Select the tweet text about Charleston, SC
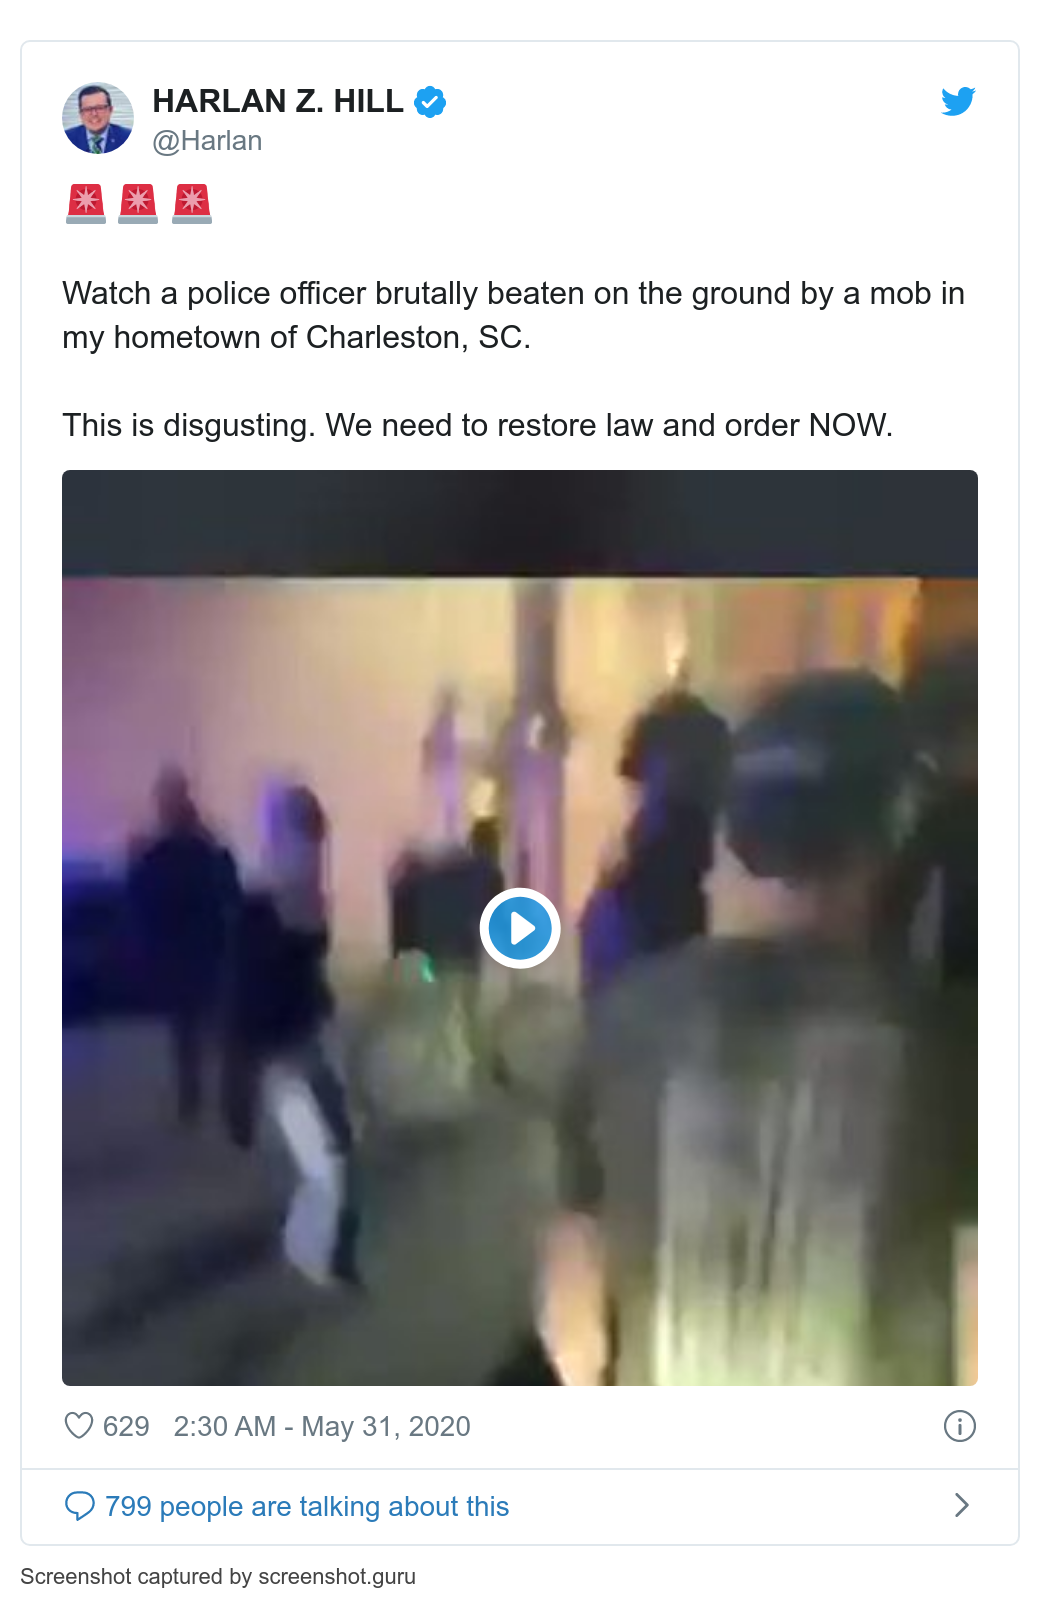The image size is (1040, 1610). (x=513, y=315)
